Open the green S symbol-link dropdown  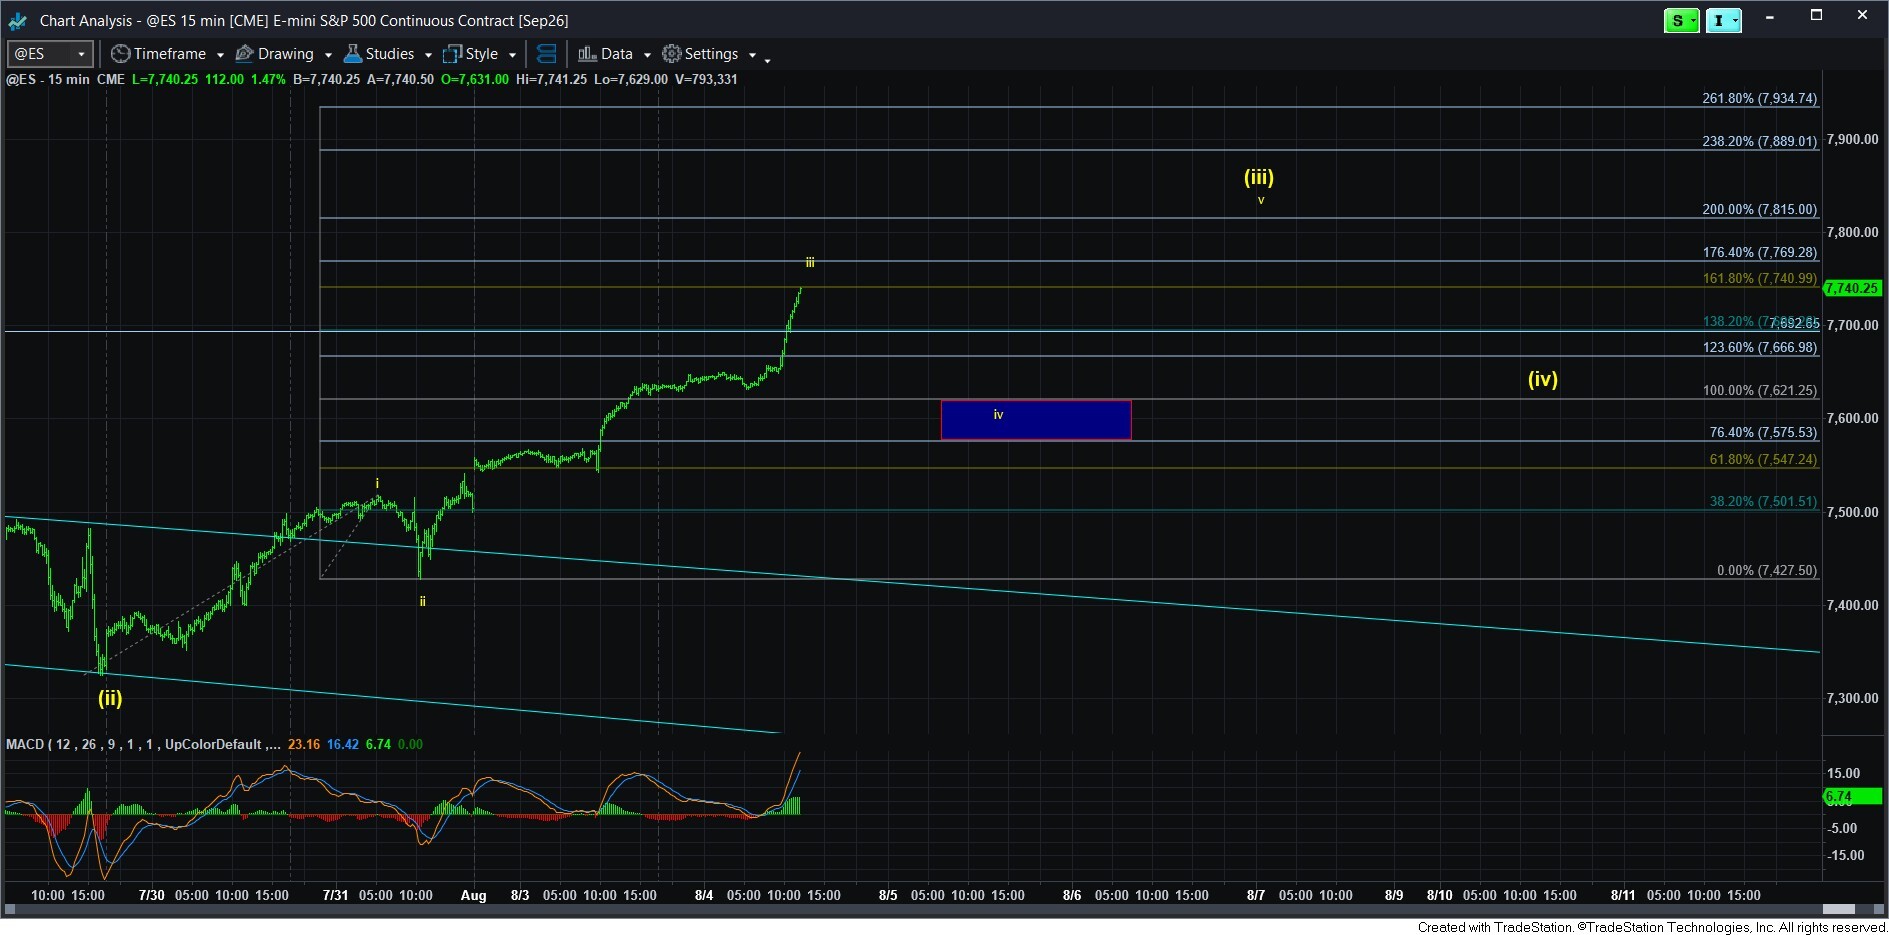tap(1682, 20)
